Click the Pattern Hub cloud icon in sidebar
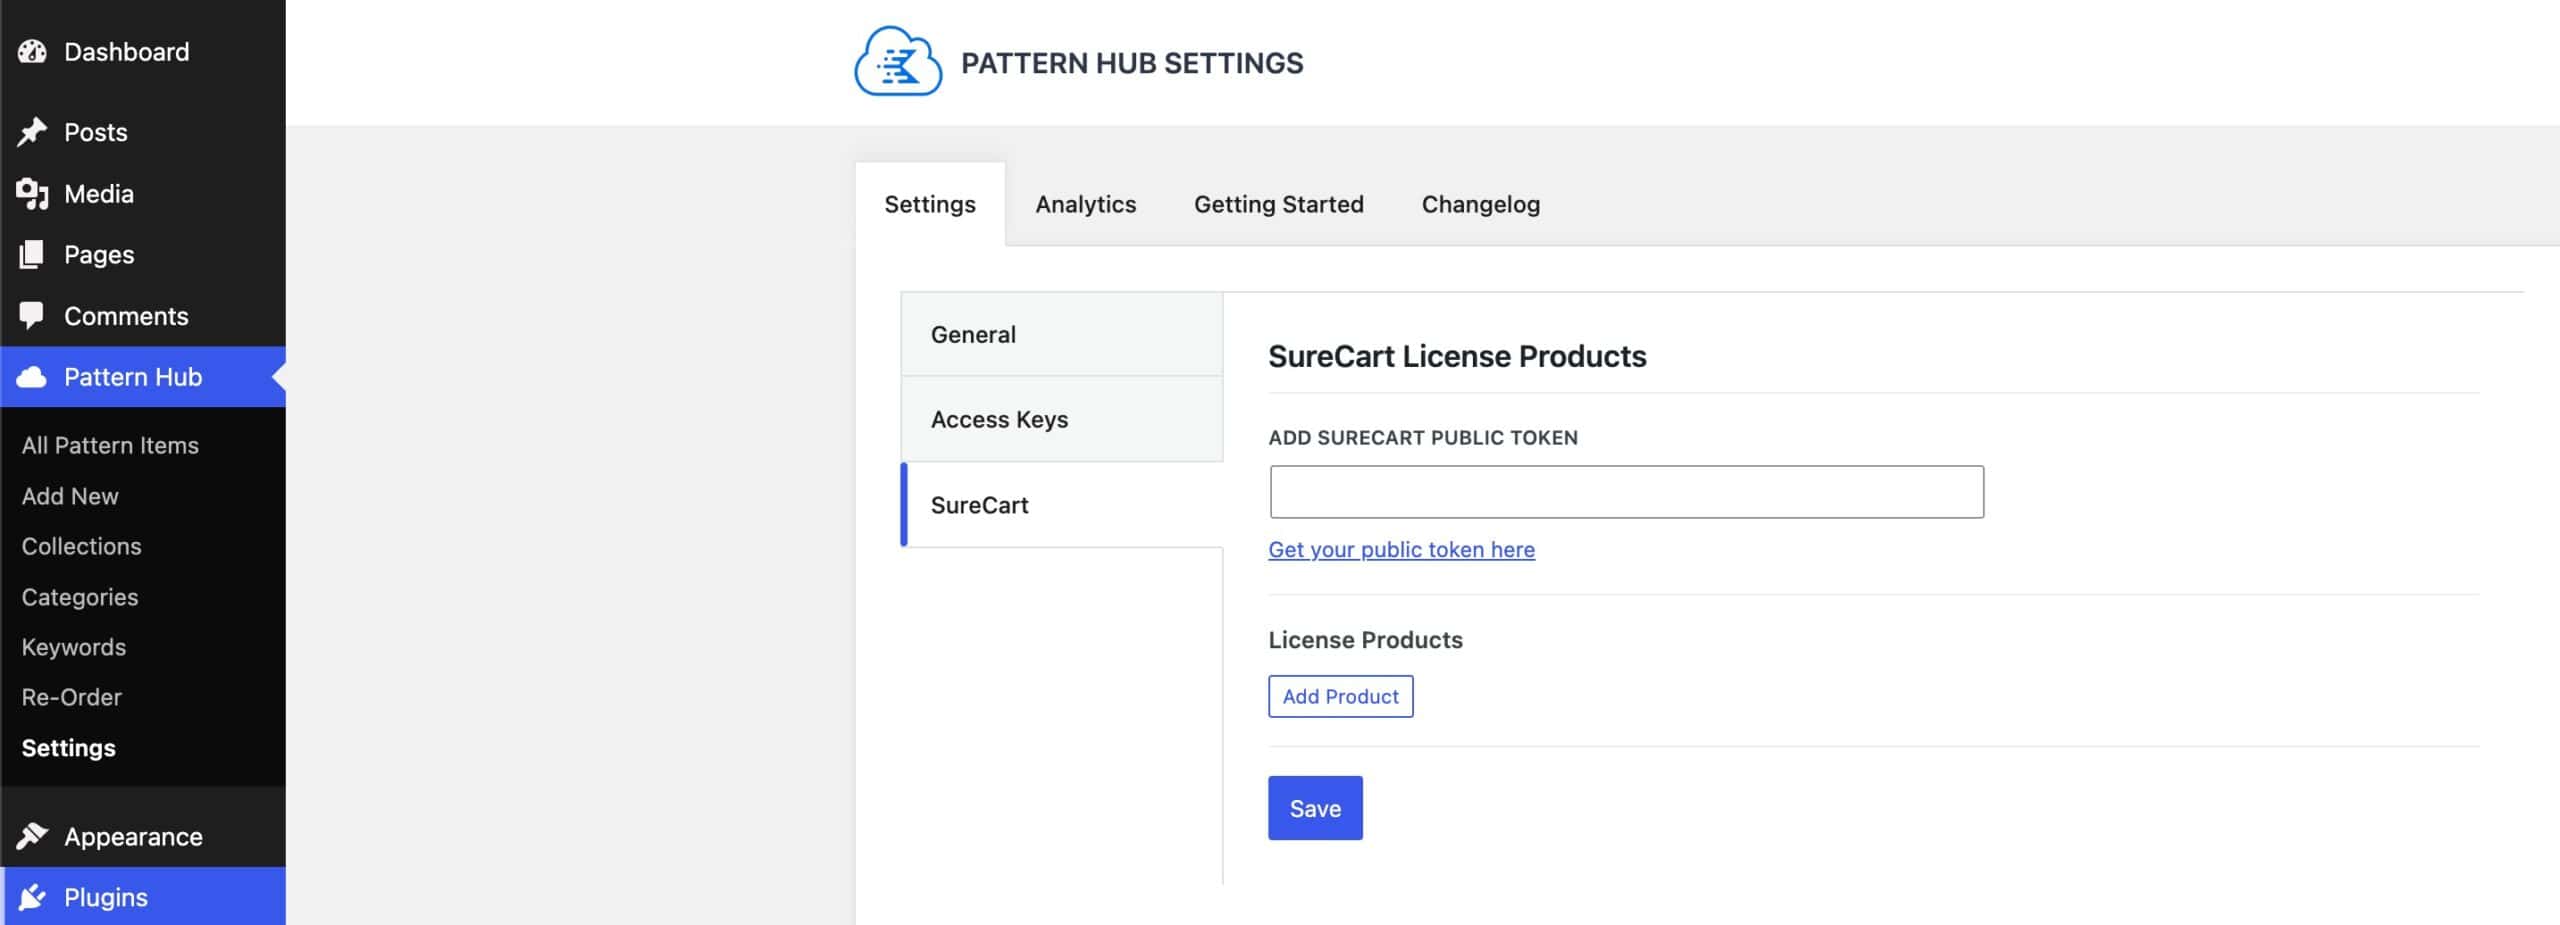The width and height of the screenshot is (2560, 925). [32, 377]
